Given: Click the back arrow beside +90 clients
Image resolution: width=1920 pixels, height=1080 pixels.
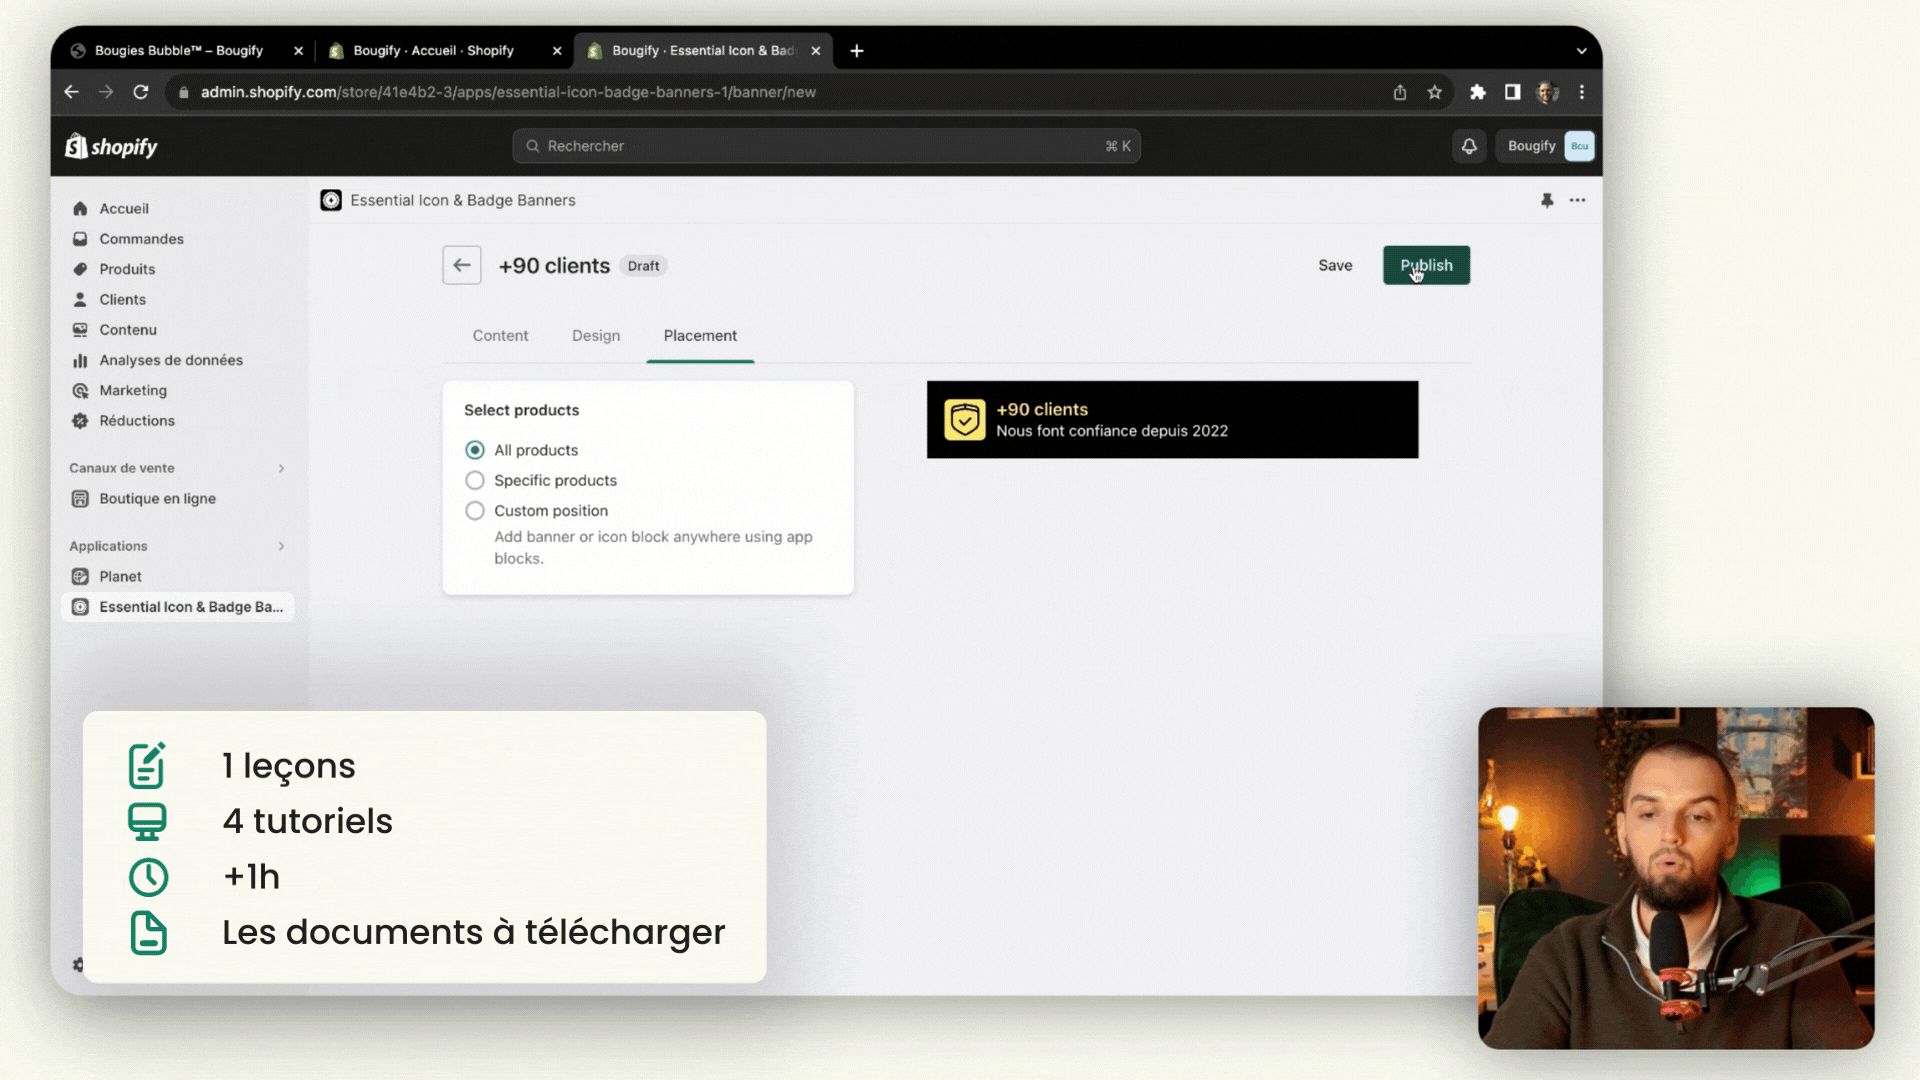Looking at the screenshot, I should point(461,265).
